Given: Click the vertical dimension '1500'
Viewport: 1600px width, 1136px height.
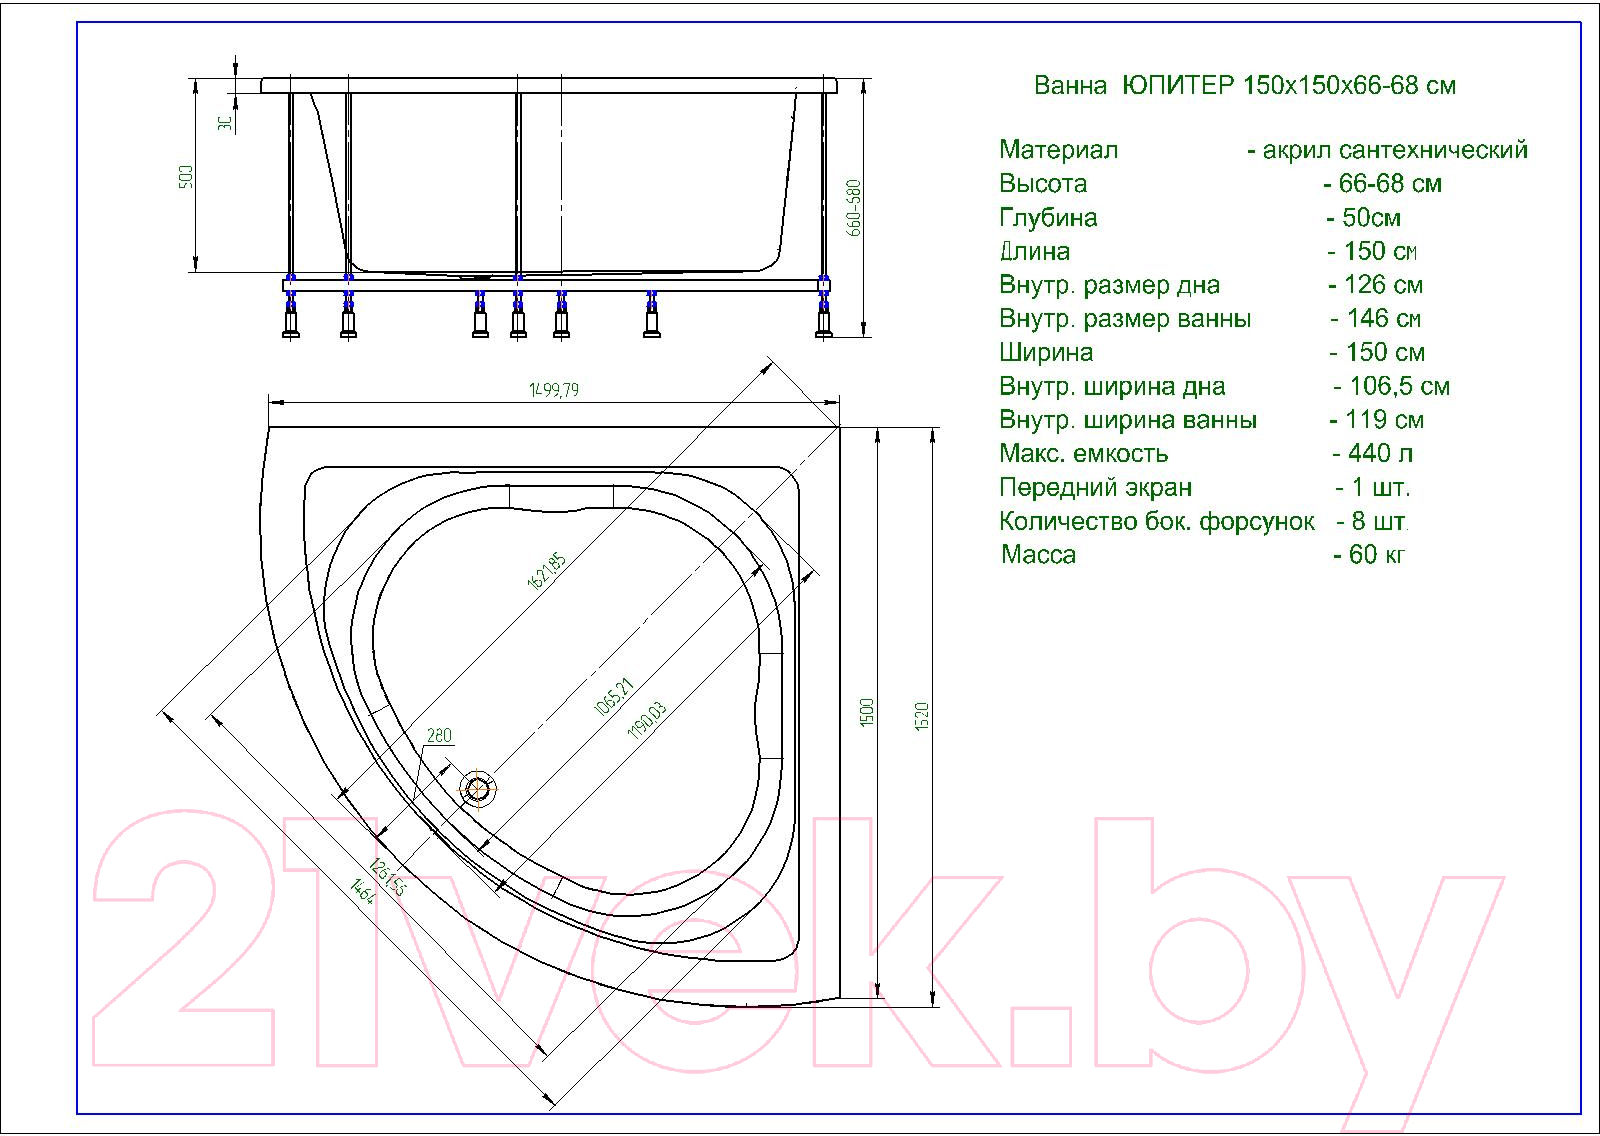Looking at the screenshot, I should click(x=867, y=713).
